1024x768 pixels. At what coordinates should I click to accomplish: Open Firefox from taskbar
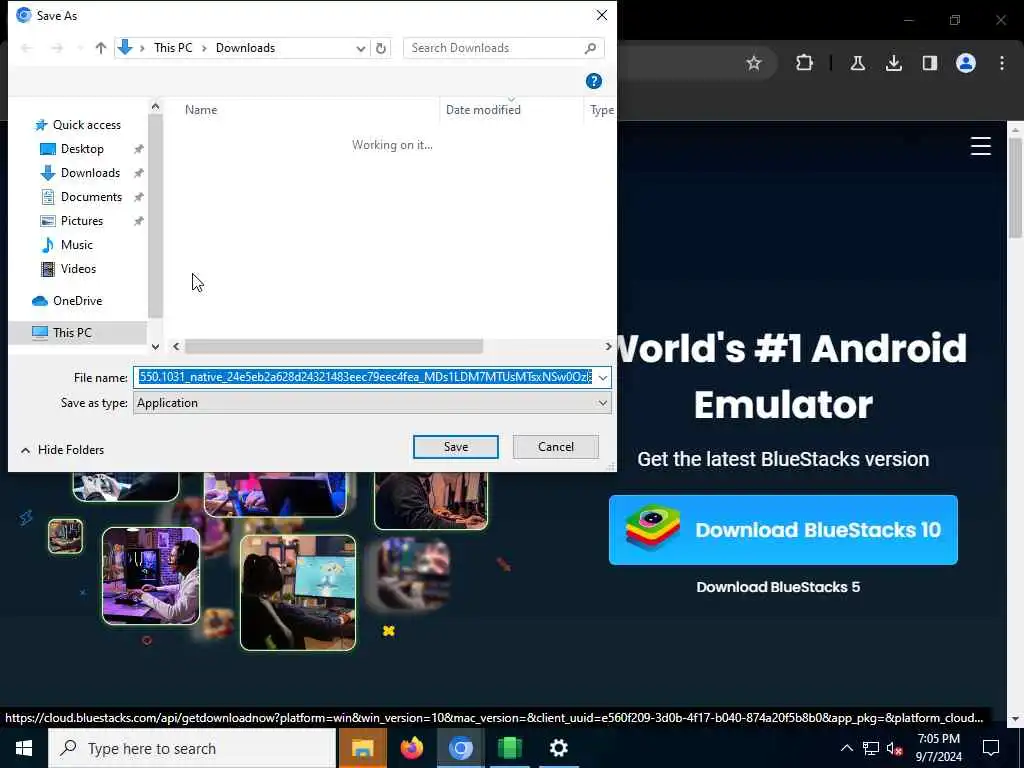click(411, 748)
